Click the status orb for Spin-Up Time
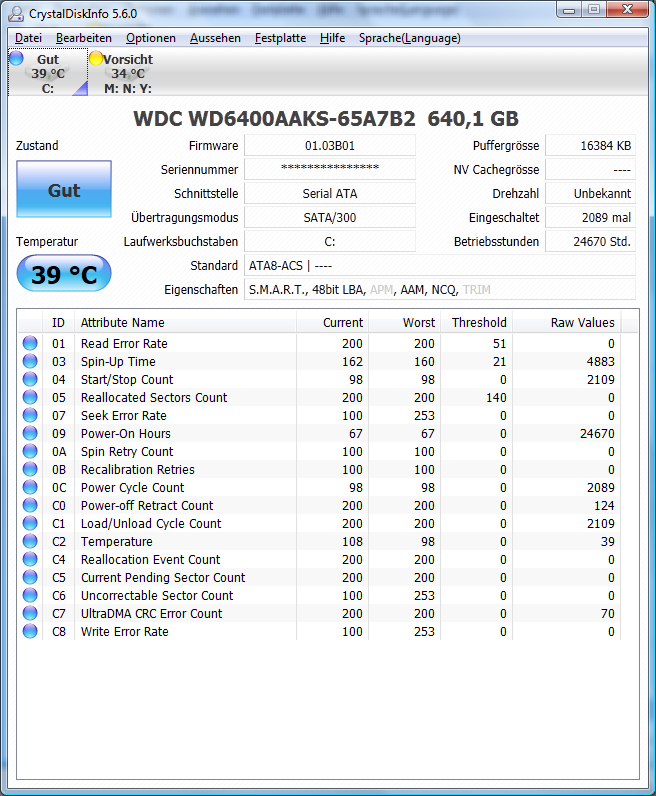This screenshot has width=656, height=796. 30,361
